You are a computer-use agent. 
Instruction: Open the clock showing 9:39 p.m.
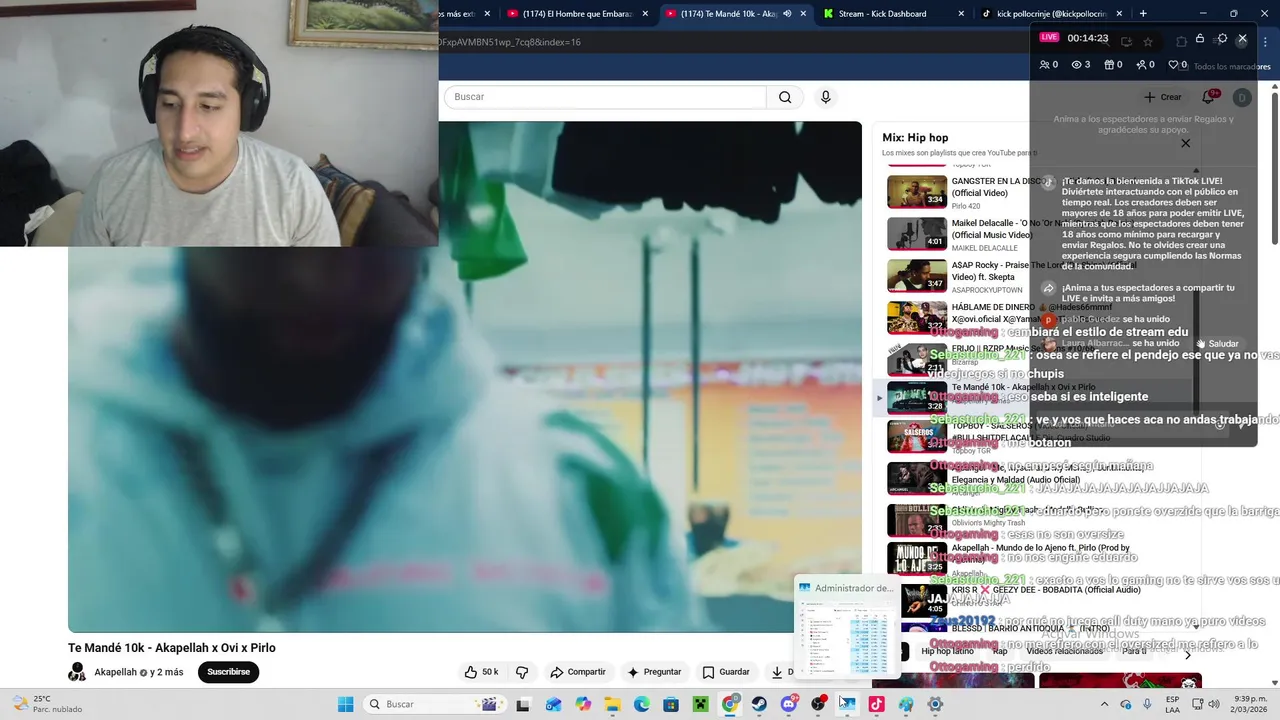pos(1249,704)
